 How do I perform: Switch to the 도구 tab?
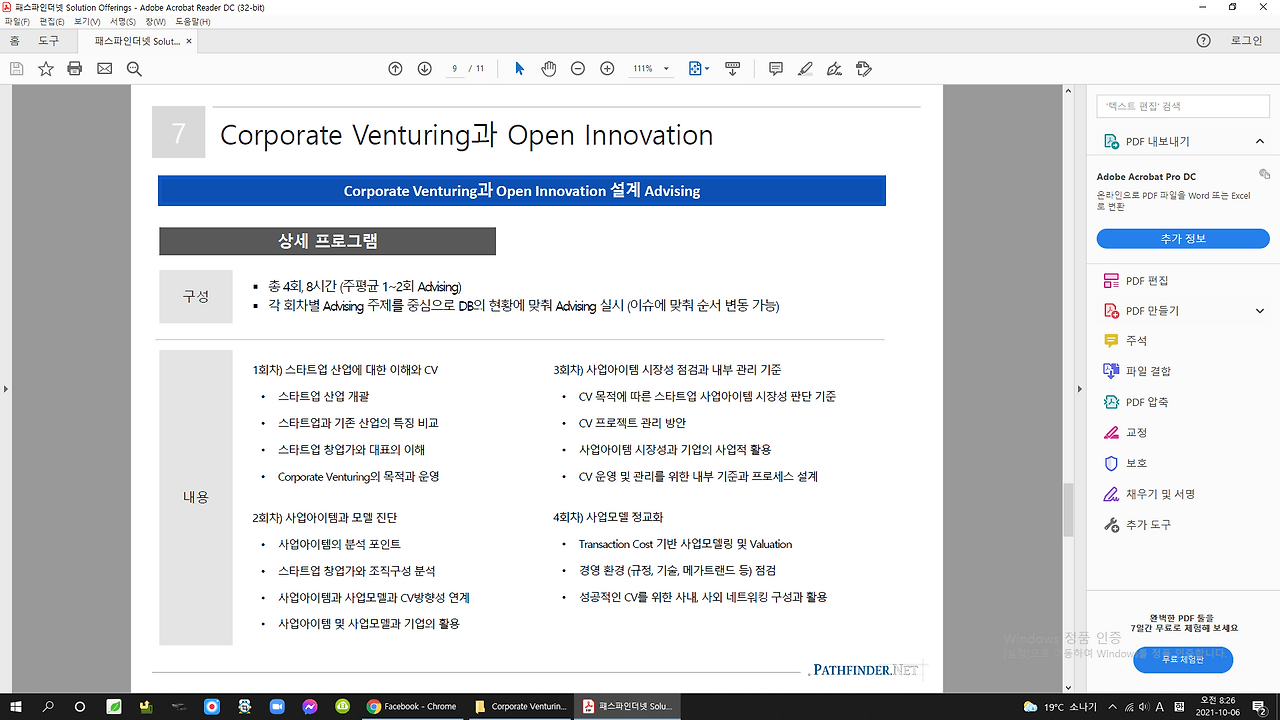(x=48, y=41)
